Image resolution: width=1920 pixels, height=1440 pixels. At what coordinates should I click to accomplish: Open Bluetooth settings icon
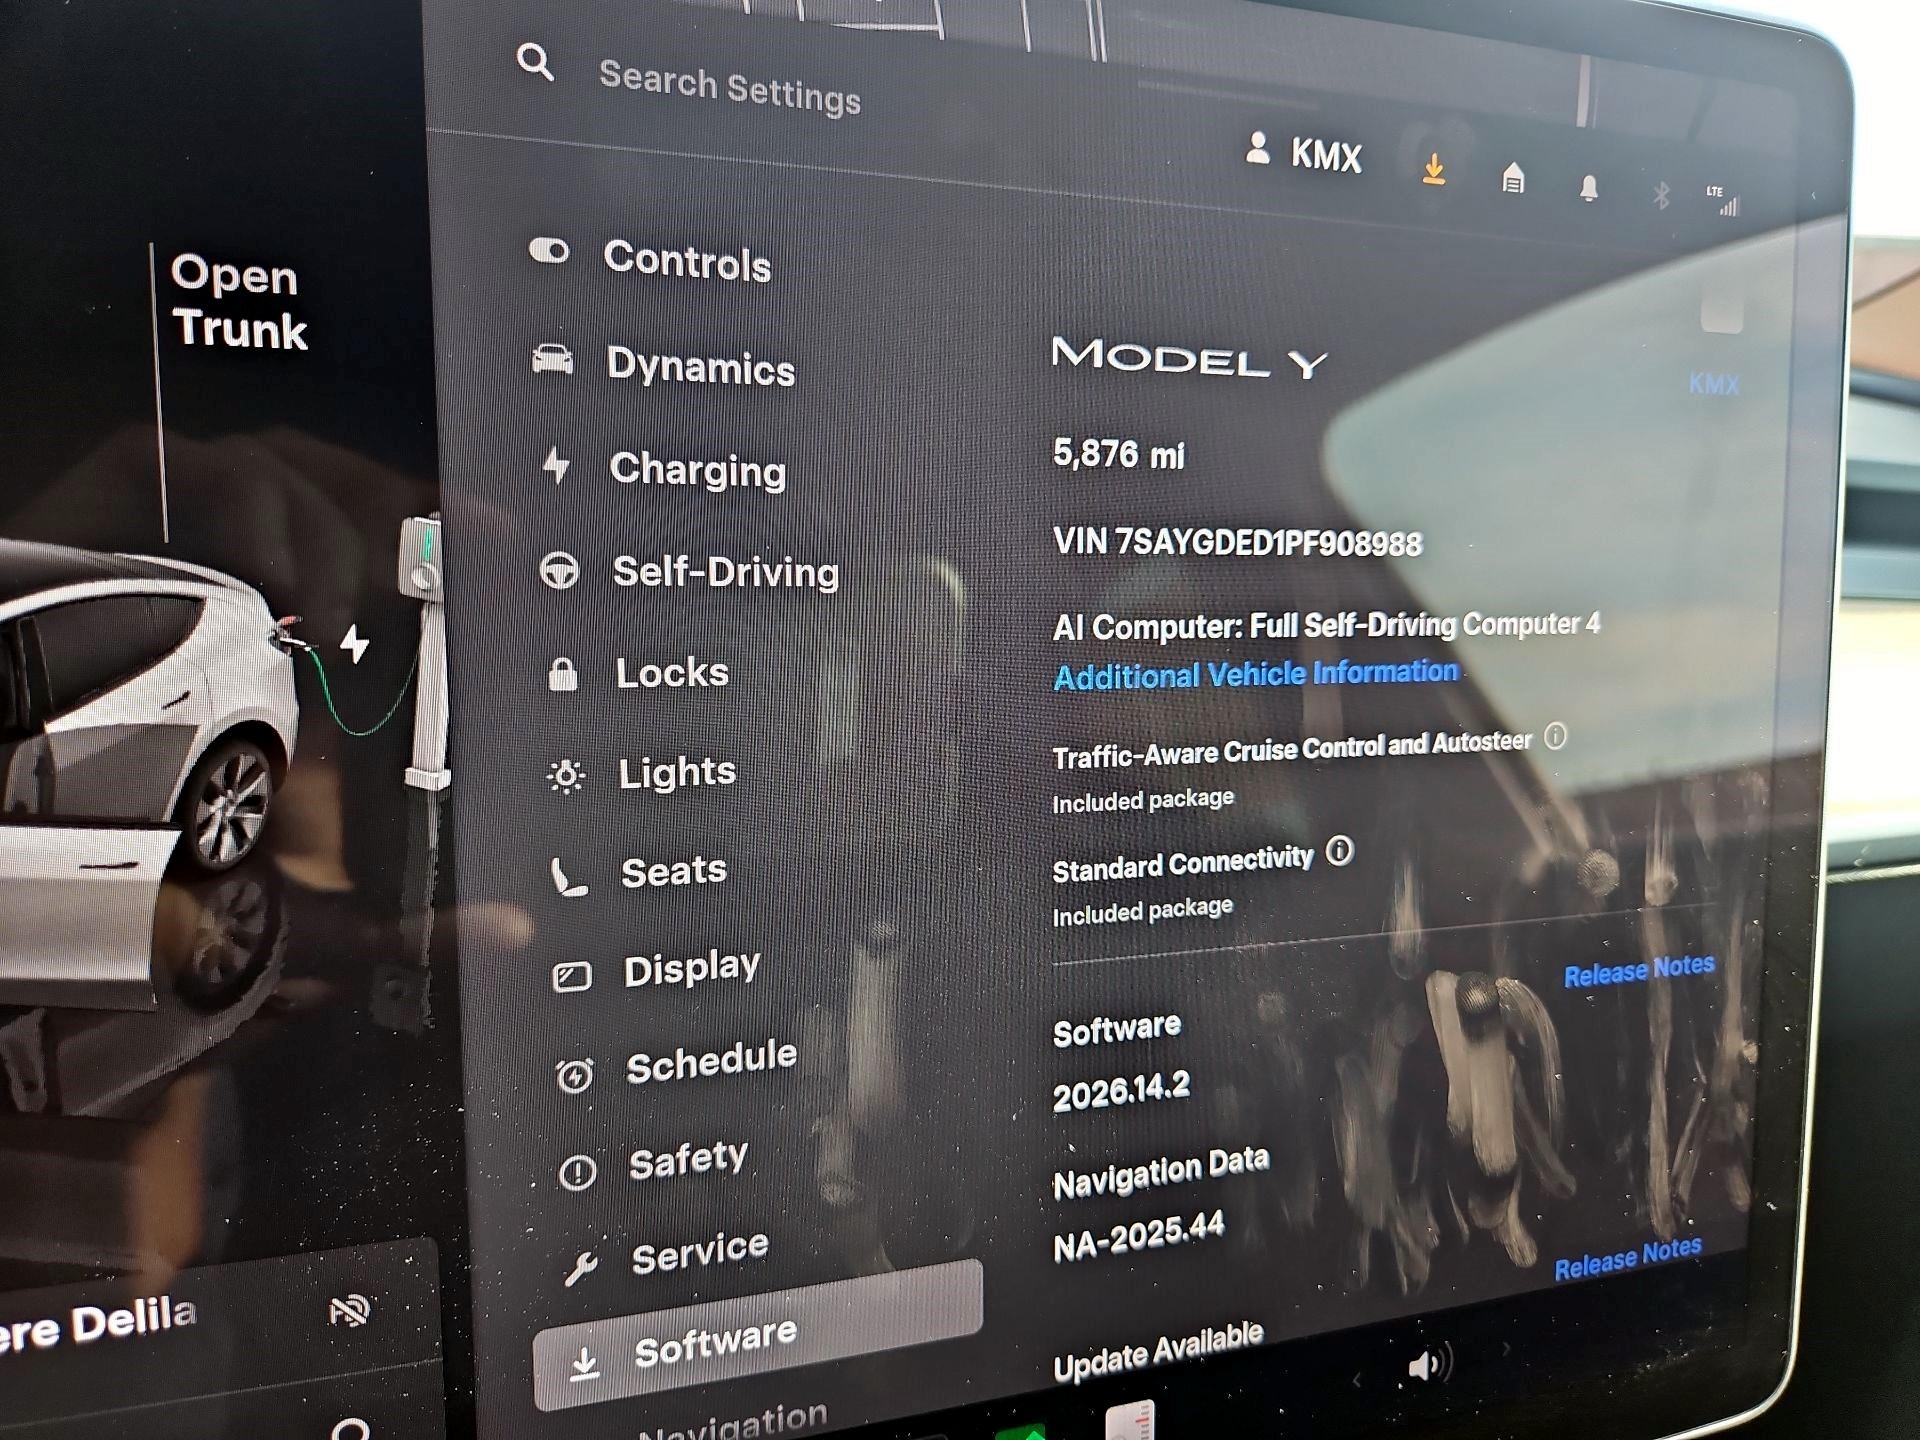(x=1661, y=194)
